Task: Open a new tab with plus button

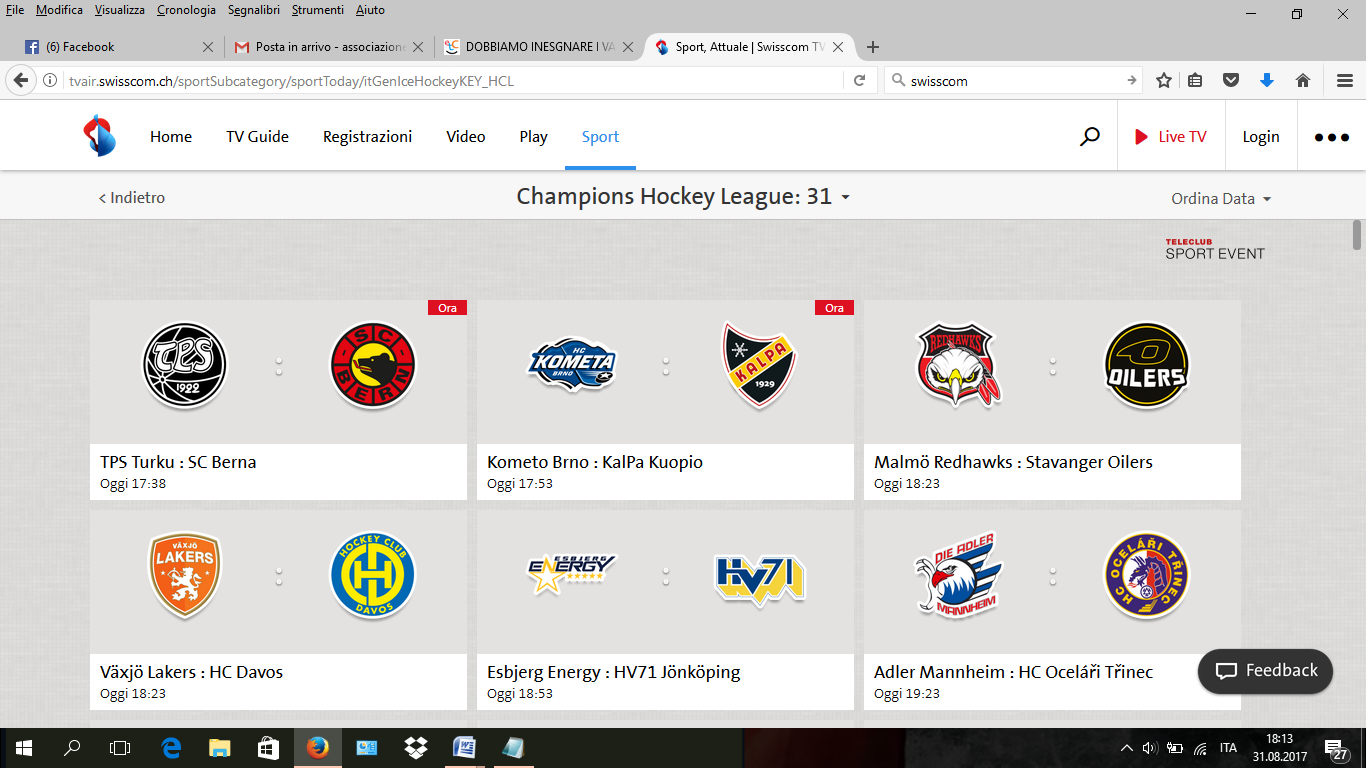Action: coord(873,47)
